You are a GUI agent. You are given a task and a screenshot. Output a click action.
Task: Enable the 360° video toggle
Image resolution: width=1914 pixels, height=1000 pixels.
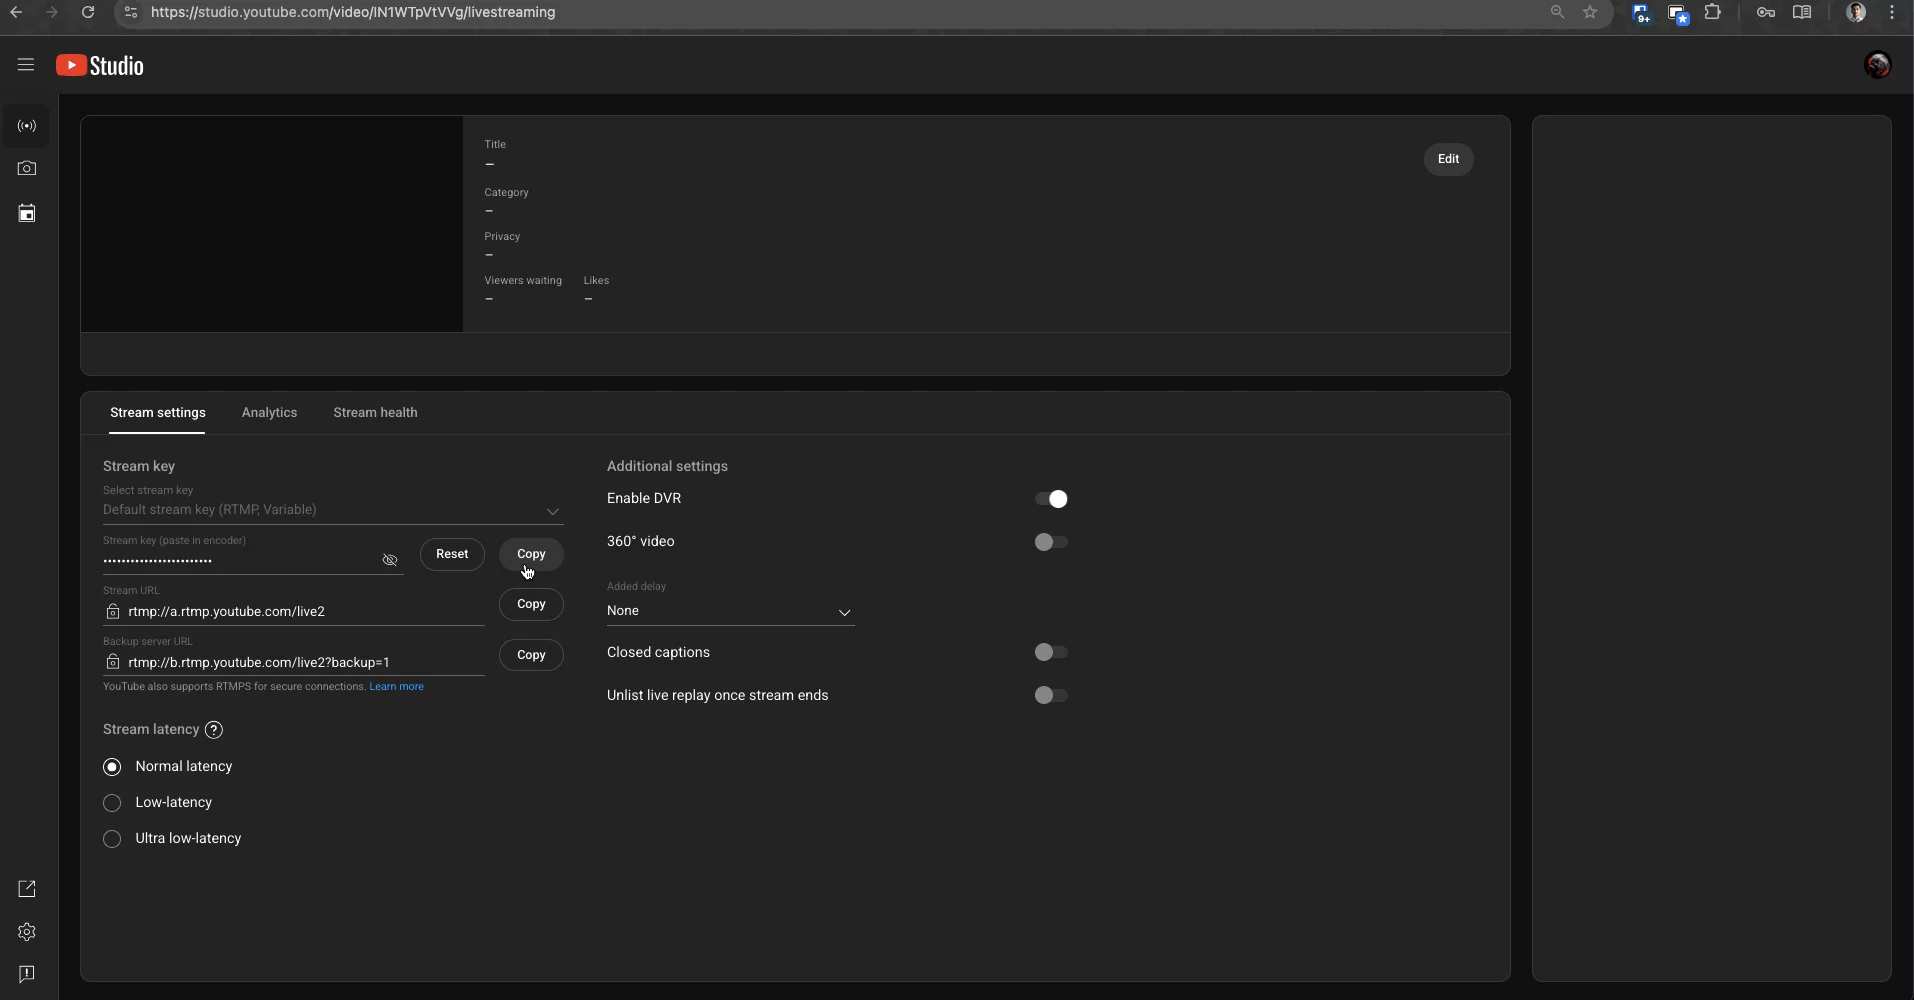coord(1051,542)
